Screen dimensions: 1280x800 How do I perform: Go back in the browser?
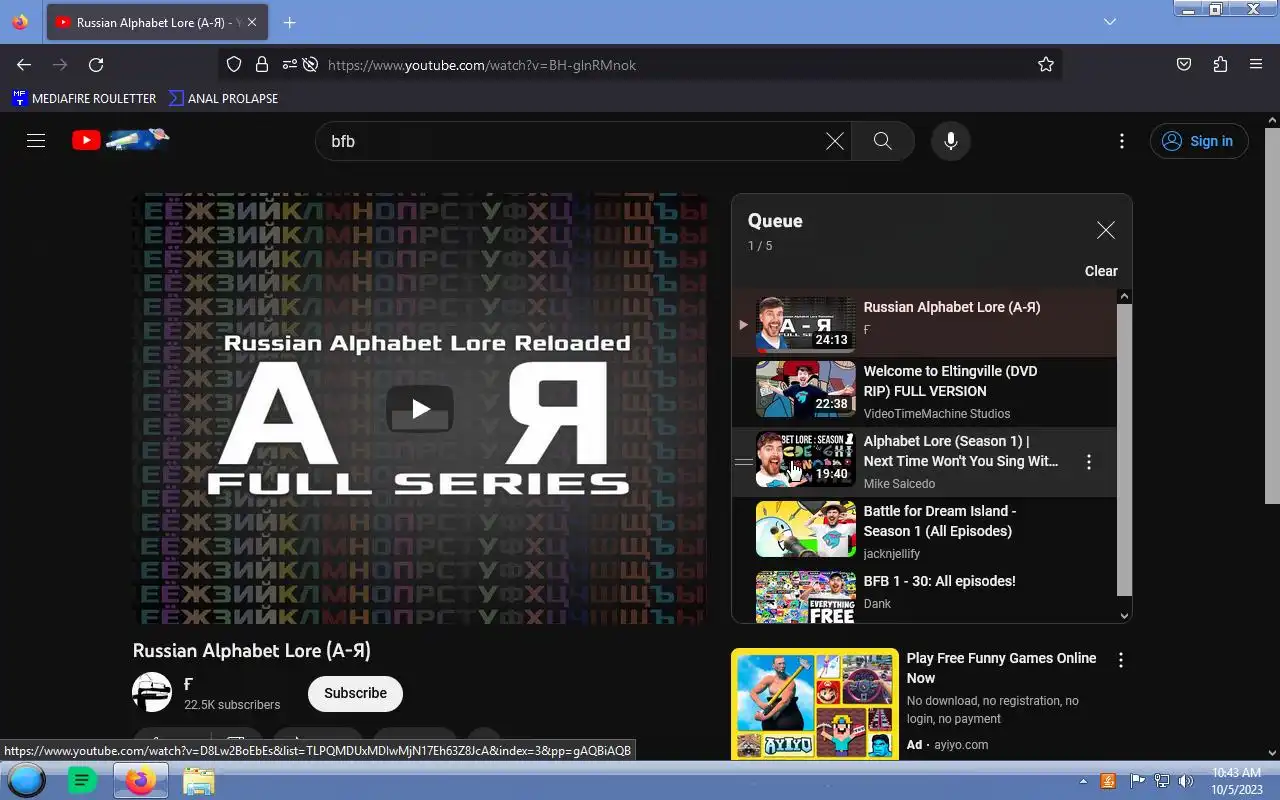coord(24,65)
